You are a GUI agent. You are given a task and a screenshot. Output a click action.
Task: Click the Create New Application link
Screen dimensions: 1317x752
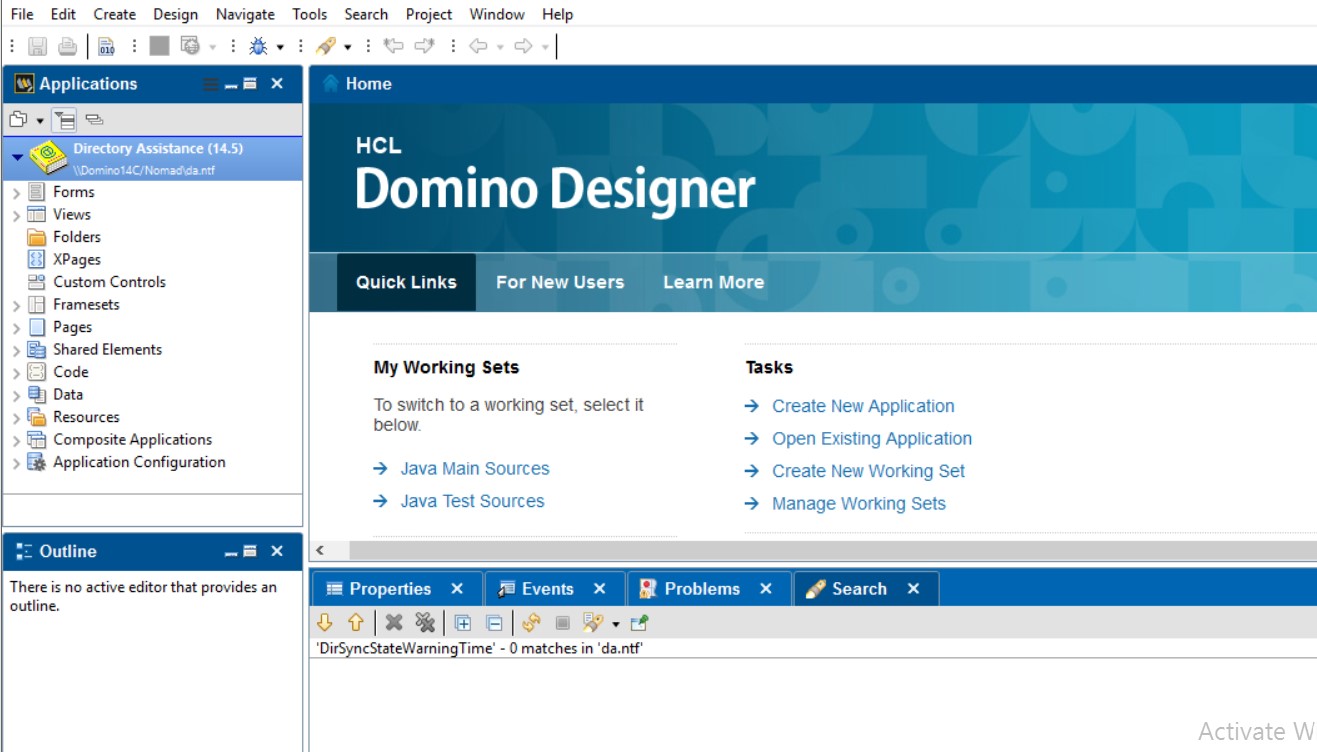862,406
